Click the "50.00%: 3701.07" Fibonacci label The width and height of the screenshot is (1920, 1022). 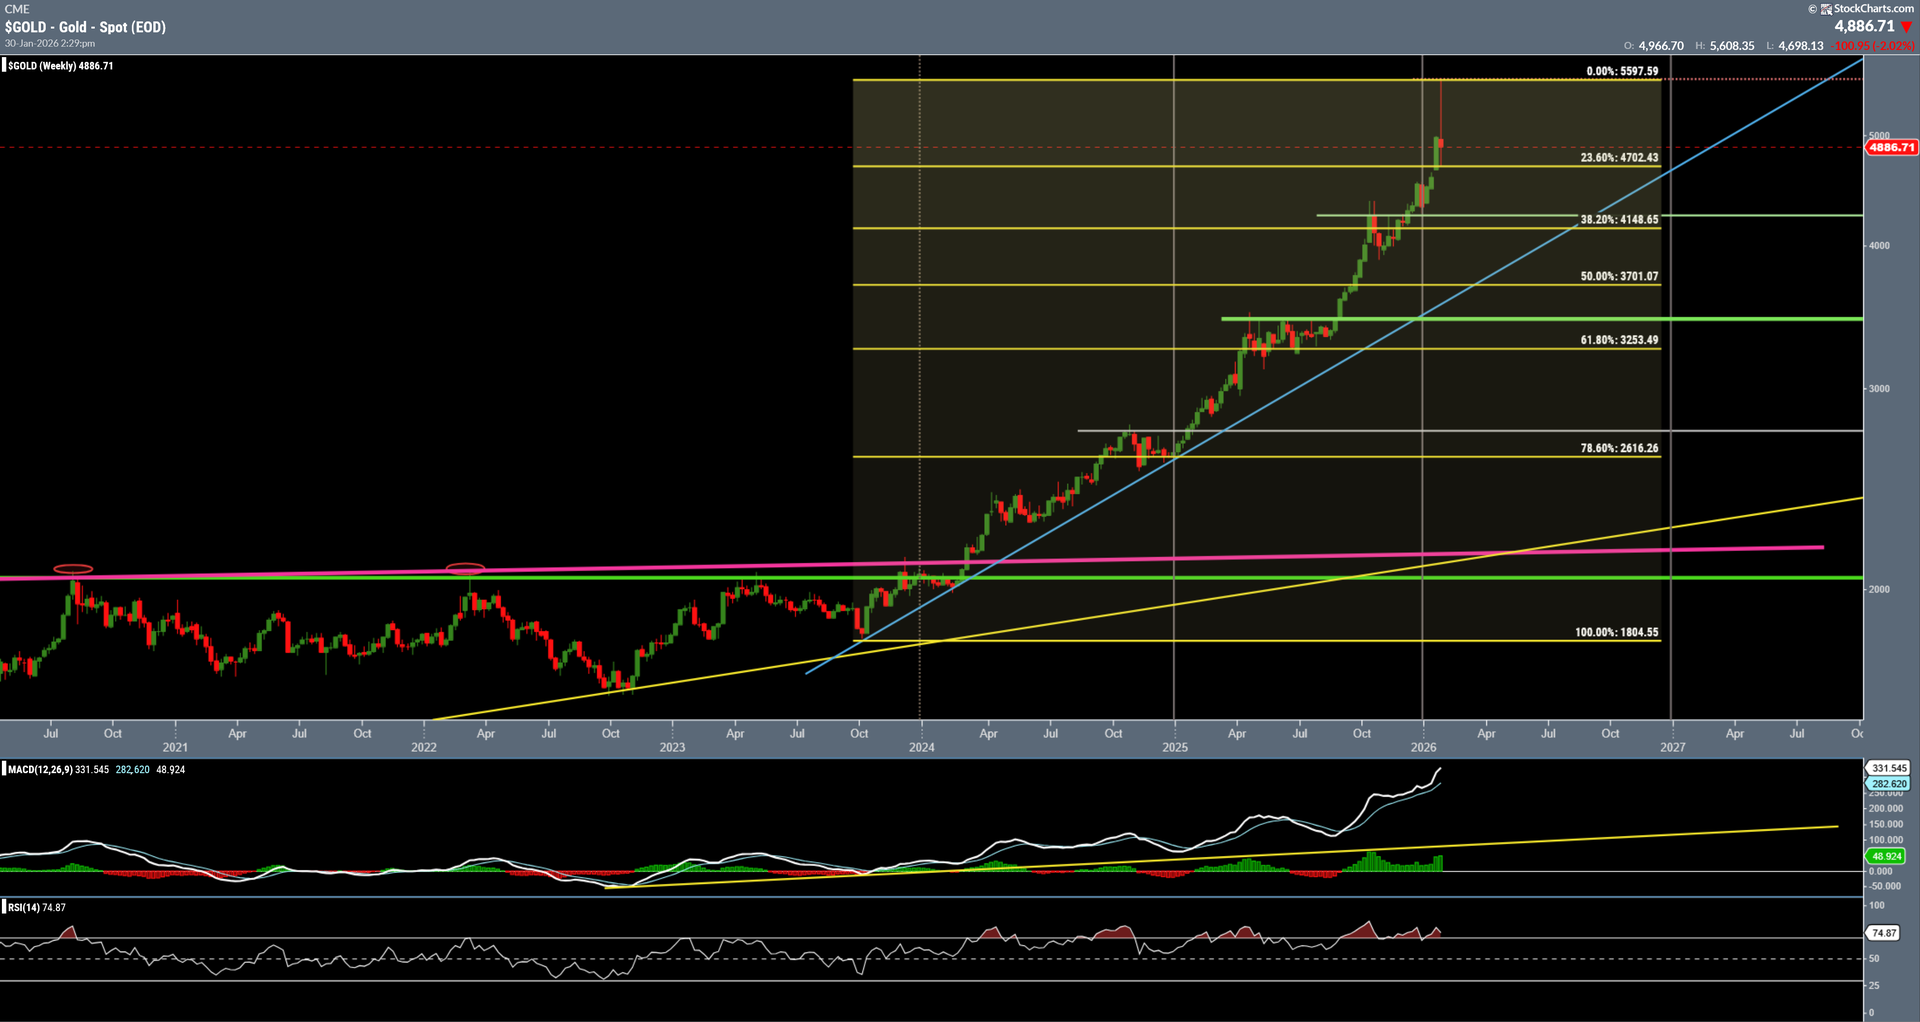coord(1619,276)
